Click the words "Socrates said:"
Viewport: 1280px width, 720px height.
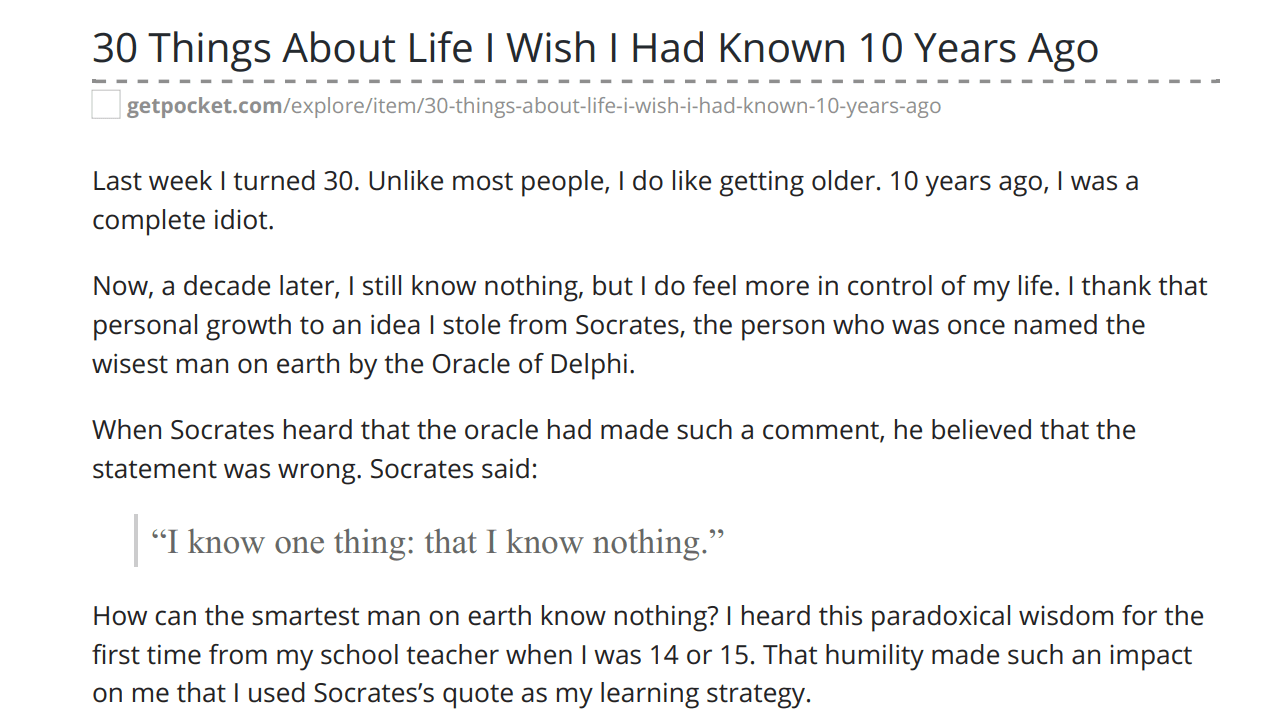pyautogui.click(x=454, y=469)
